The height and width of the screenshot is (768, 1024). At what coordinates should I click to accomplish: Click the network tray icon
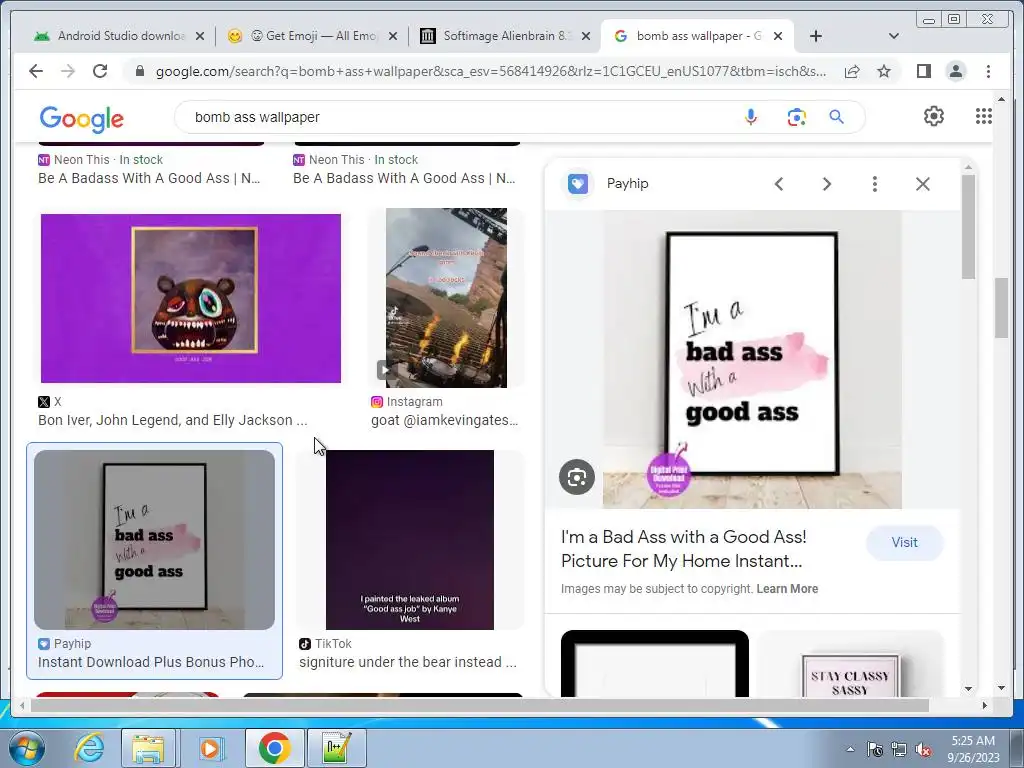899,750
